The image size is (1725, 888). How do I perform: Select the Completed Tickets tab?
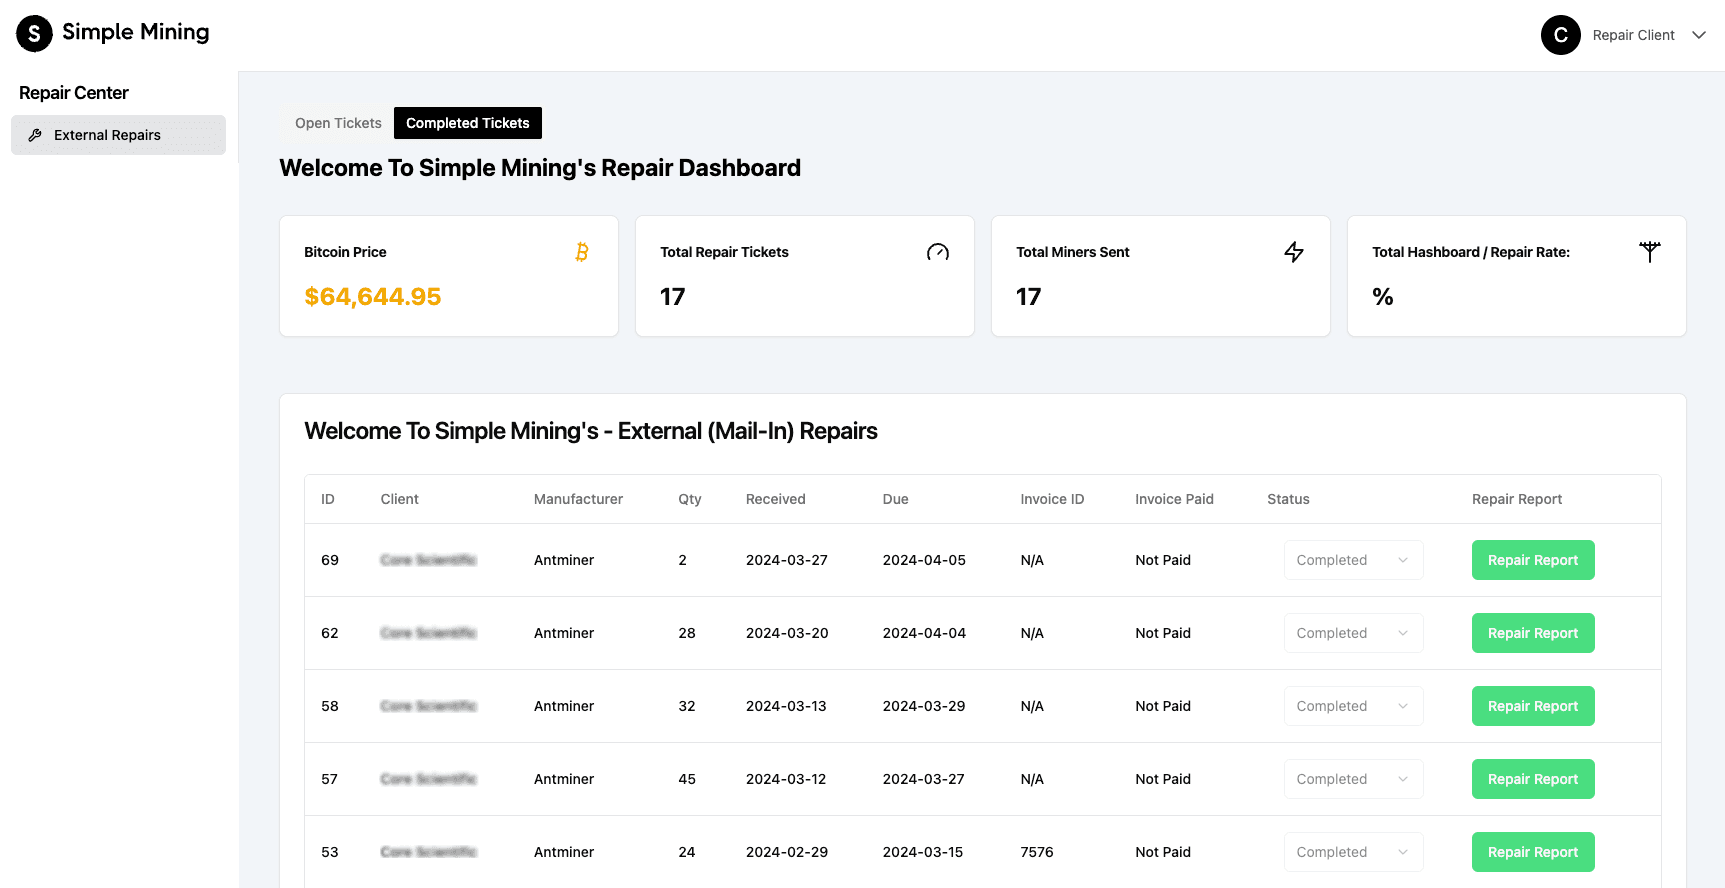(468, 123)
